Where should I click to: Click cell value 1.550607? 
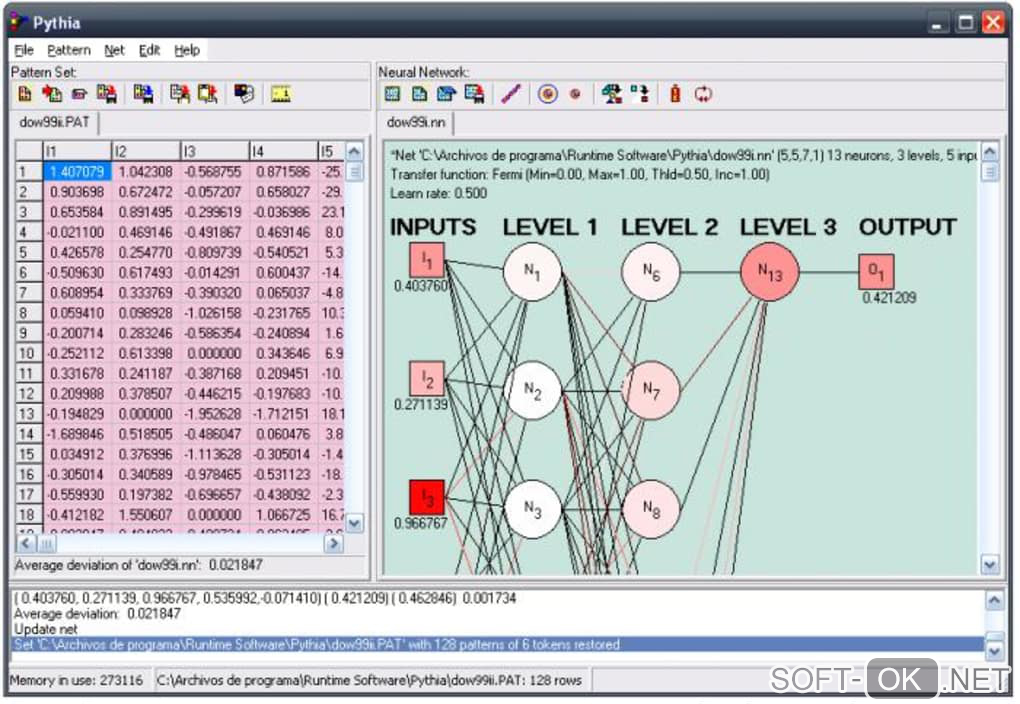tap(146, 515)
